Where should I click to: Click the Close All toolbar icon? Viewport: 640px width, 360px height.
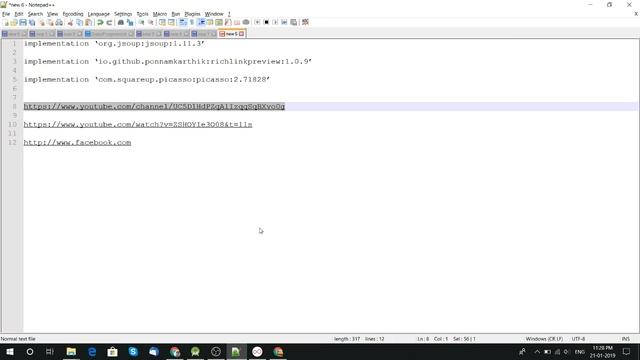coord(50,22)
